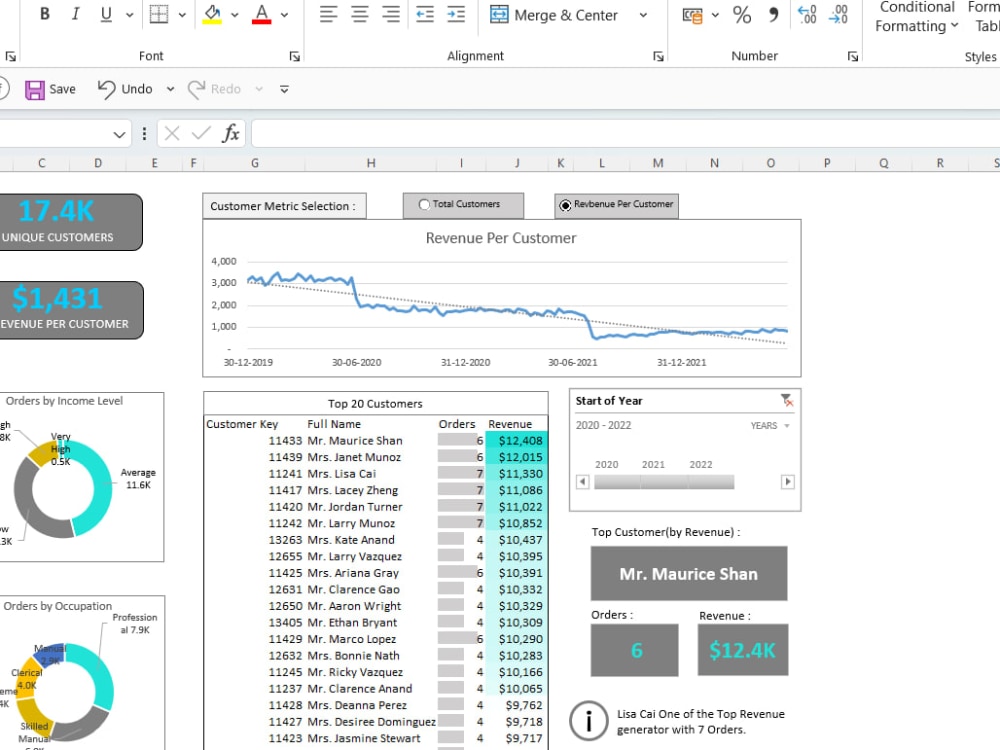1000x750 pixels.
Task: Select 2022 in the timeline slicer
Action: (x=710, y=482)
